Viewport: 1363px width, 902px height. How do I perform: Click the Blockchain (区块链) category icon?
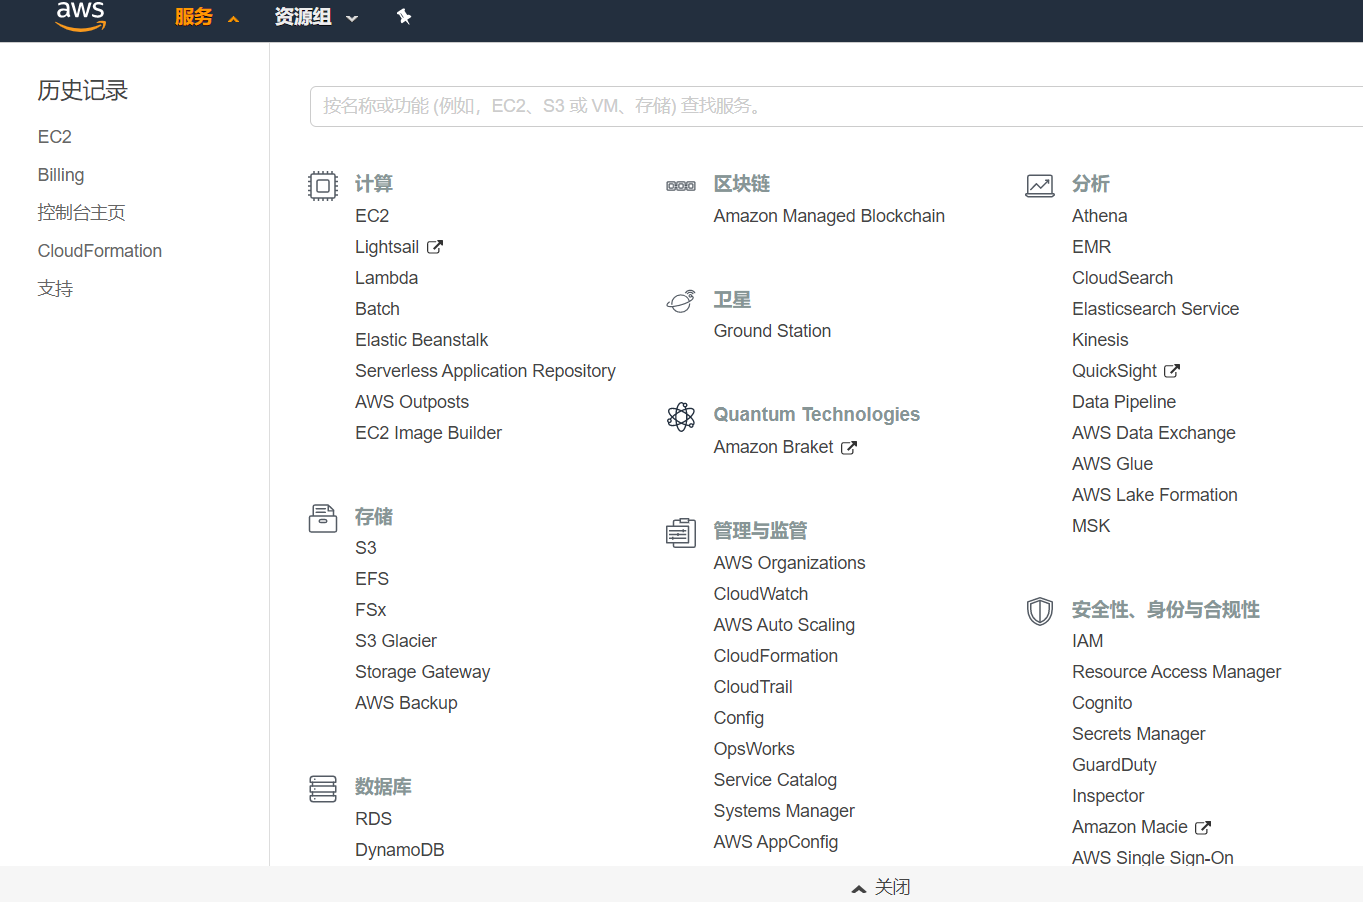point(681,186)
